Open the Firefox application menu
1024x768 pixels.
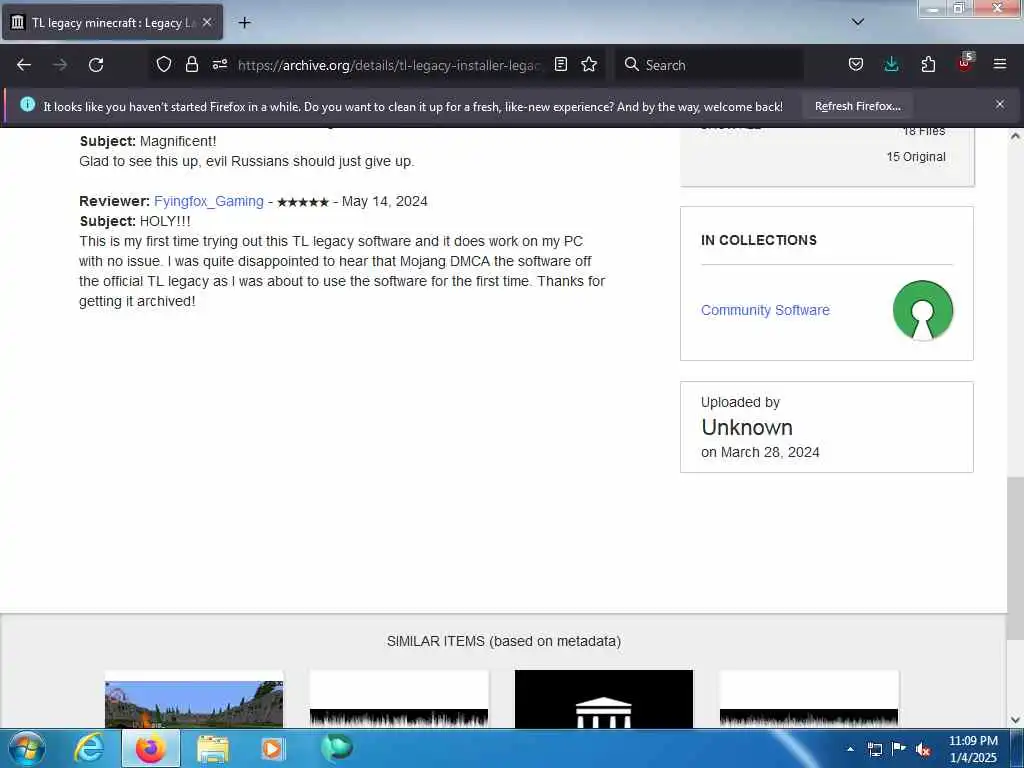click(1000, 64)
